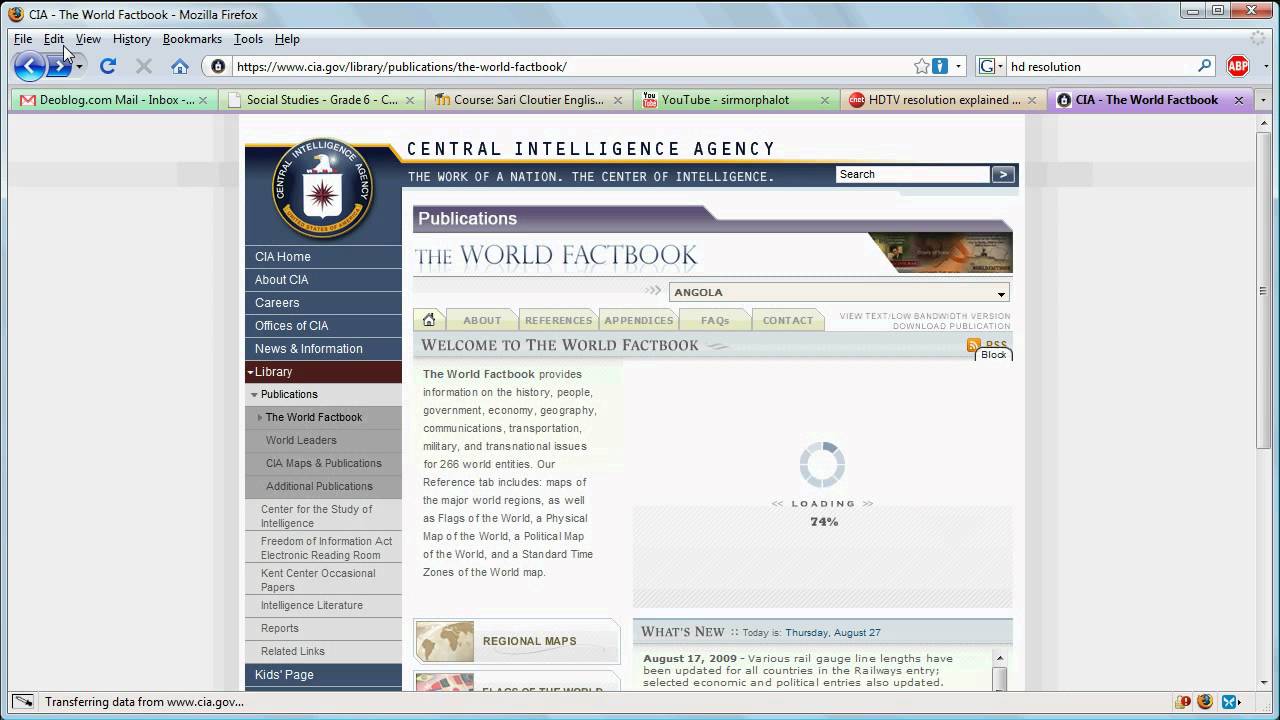Close the Social Studies Grade 6 tab
The width and height of the screenshot is (1280, 720).
click(x=410, y=100)
